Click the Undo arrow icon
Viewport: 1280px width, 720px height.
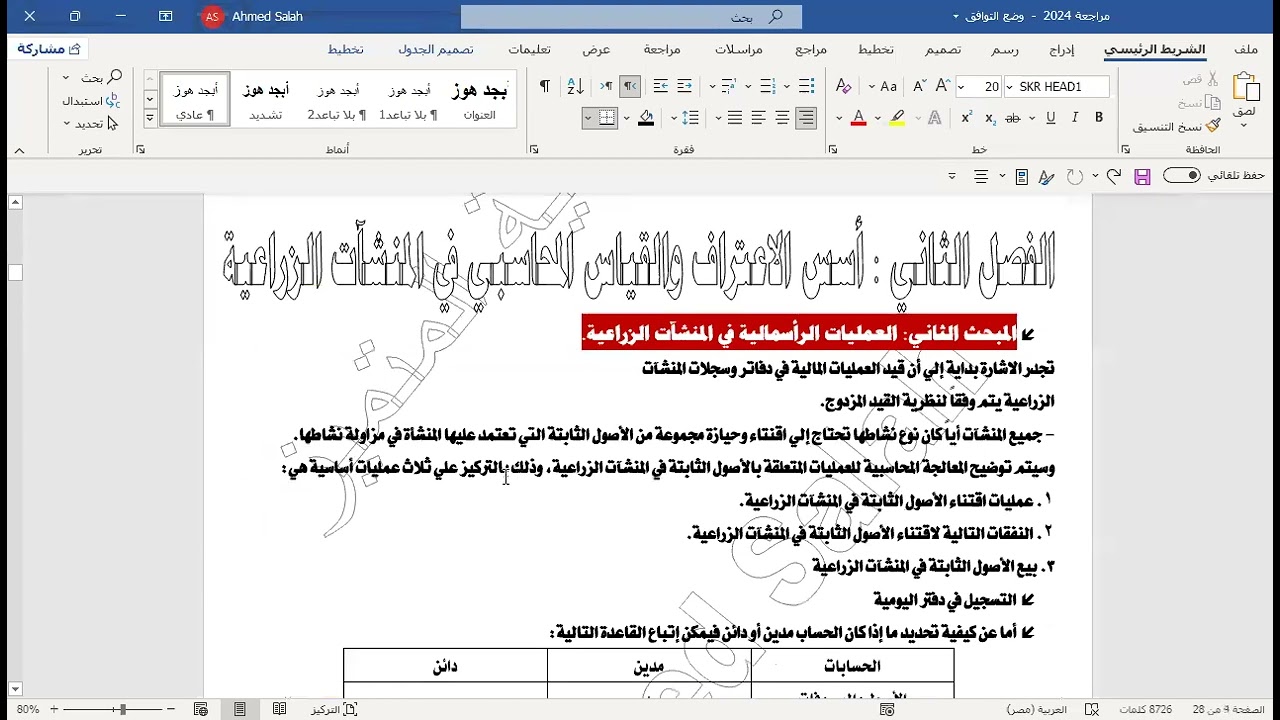coord(1113,177)
